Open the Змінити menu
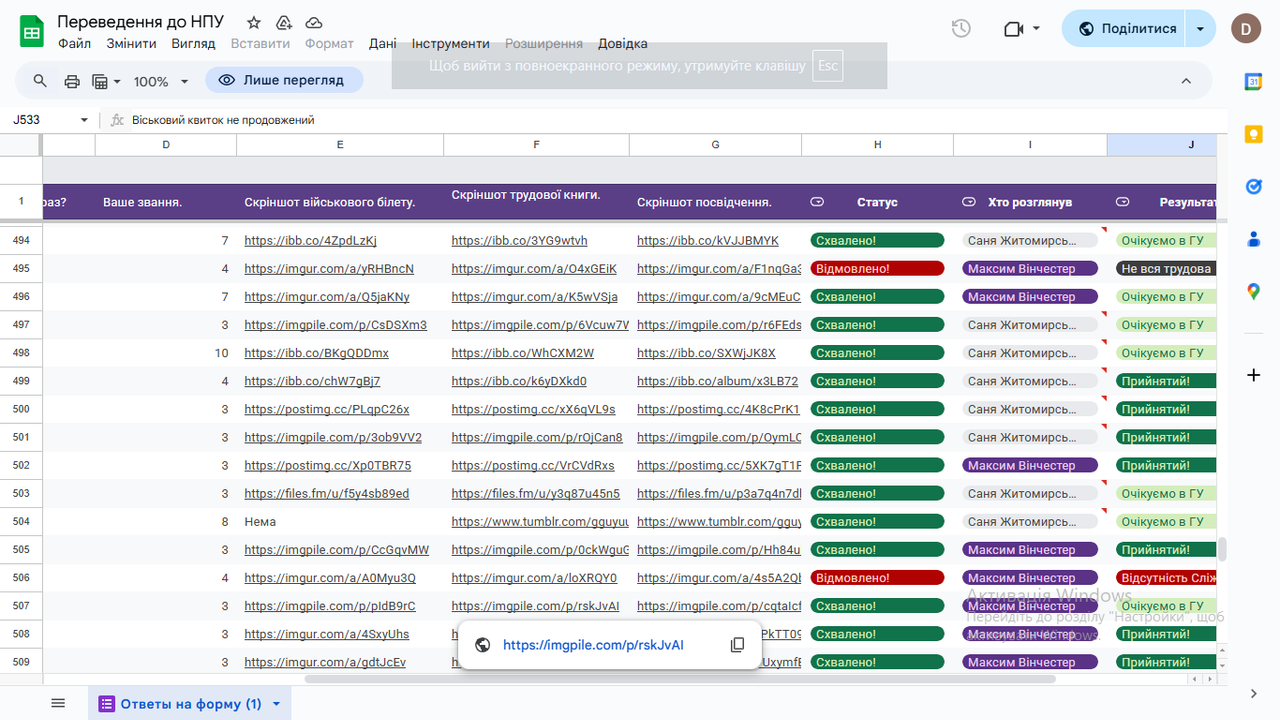The image size is (1280, 720). pyautogui.click(x=131, y=44)
